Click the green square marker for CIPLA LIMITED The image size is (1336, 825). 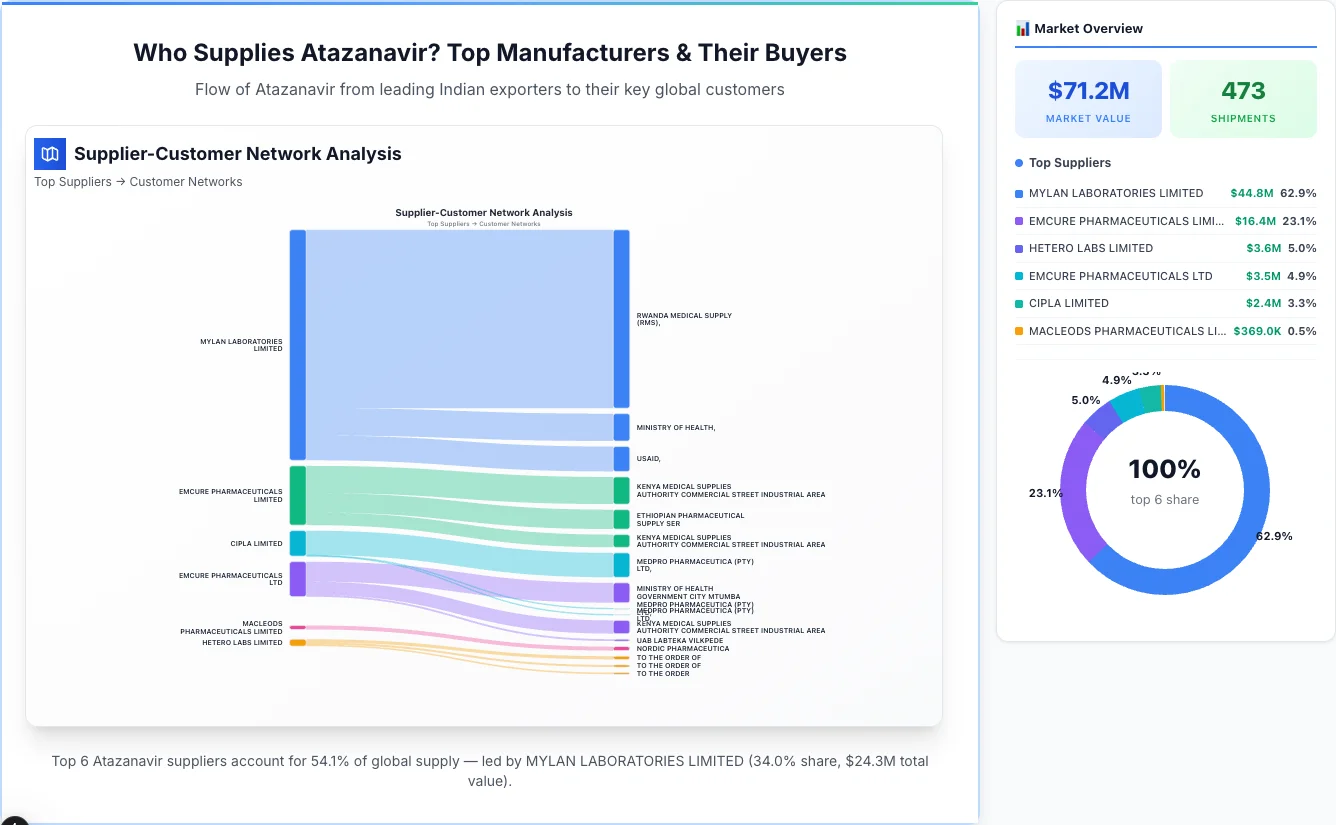[x=1021, y=303]
